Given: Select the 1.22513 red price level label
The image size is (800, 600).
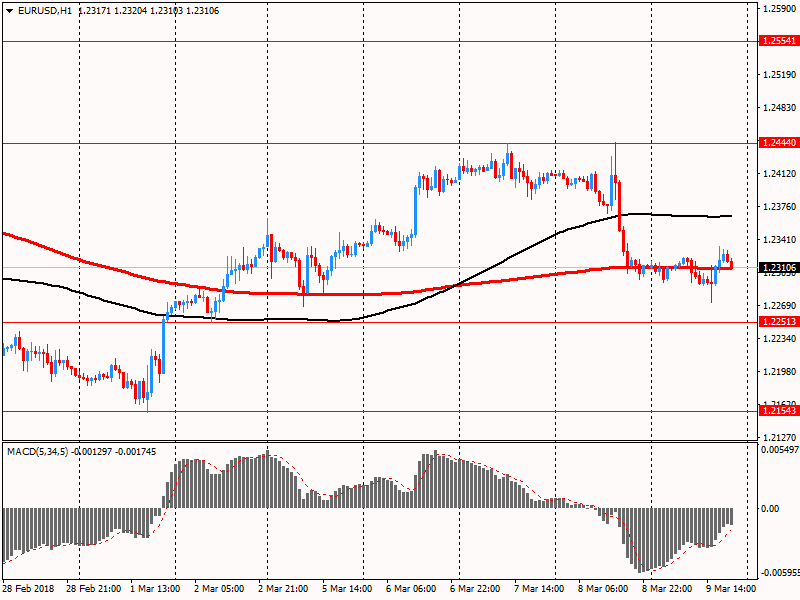Looking at the screenshot, I should pos(779,321).
